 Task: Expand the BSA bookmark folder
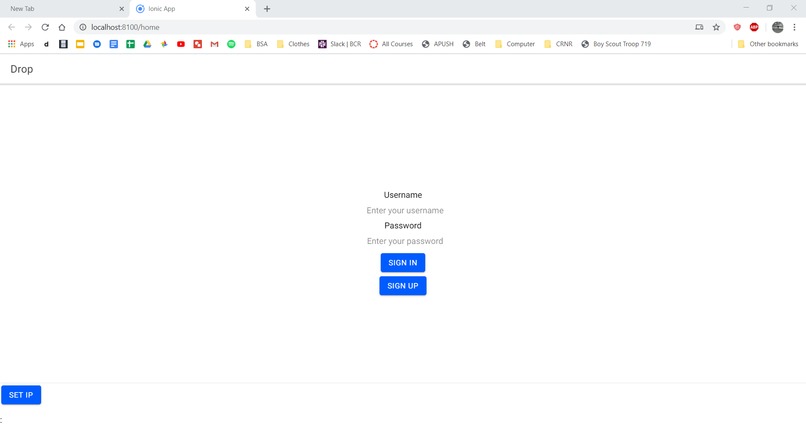256,44
